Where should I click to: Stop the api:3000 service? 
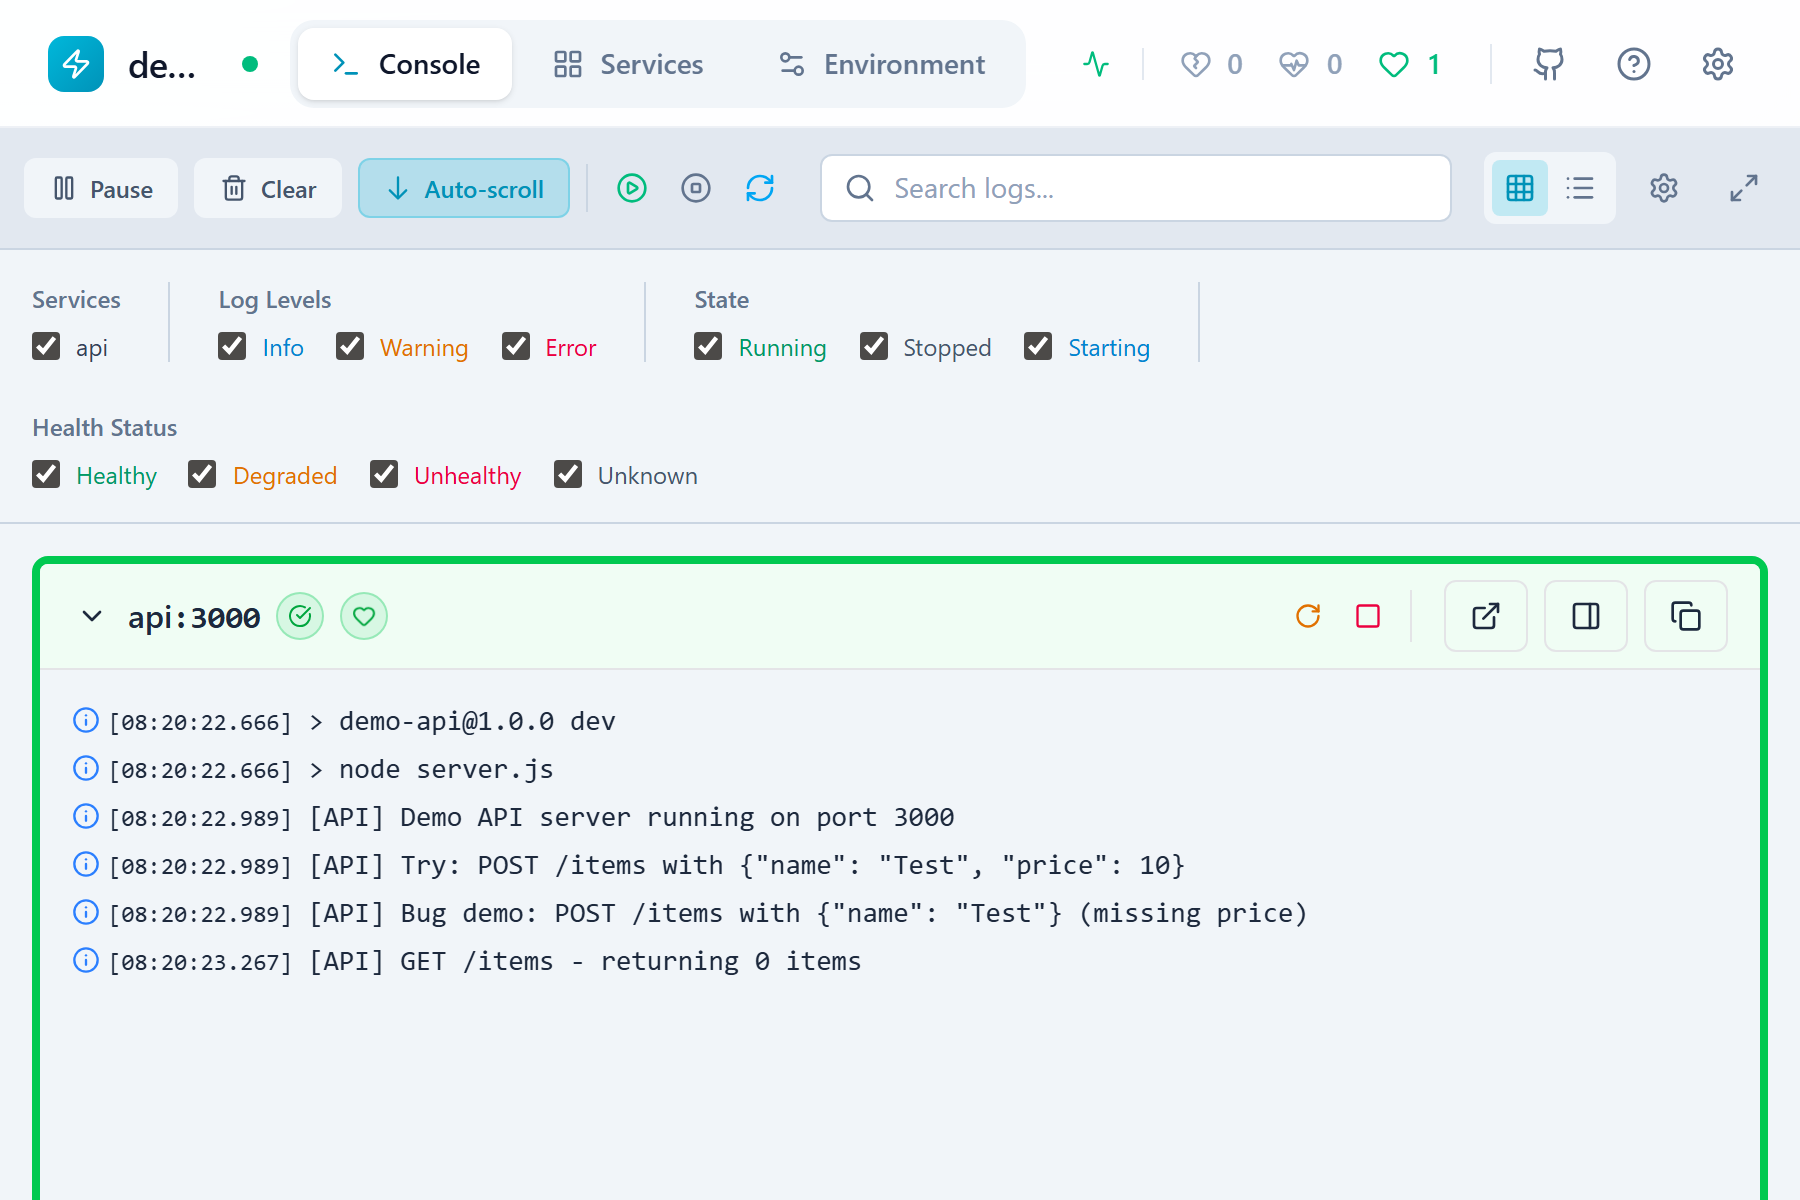[x=1368, y=617]
